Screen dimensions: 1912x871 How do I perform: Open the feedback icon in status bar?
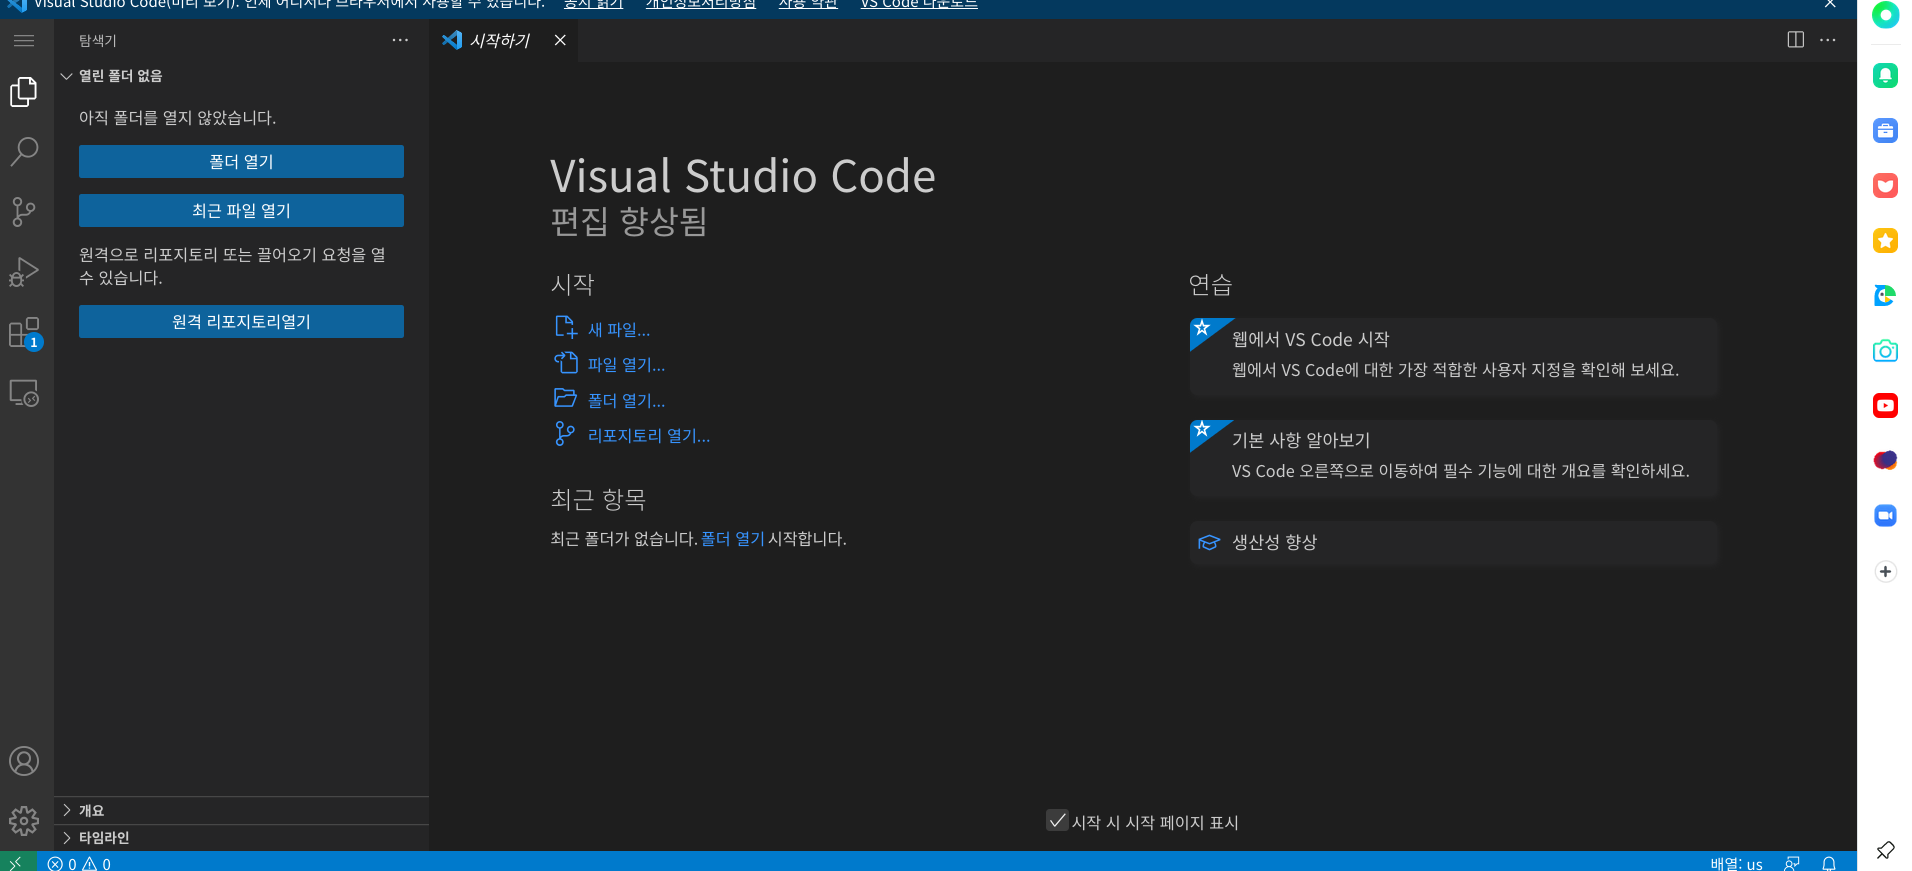[x=1792, y=863]
